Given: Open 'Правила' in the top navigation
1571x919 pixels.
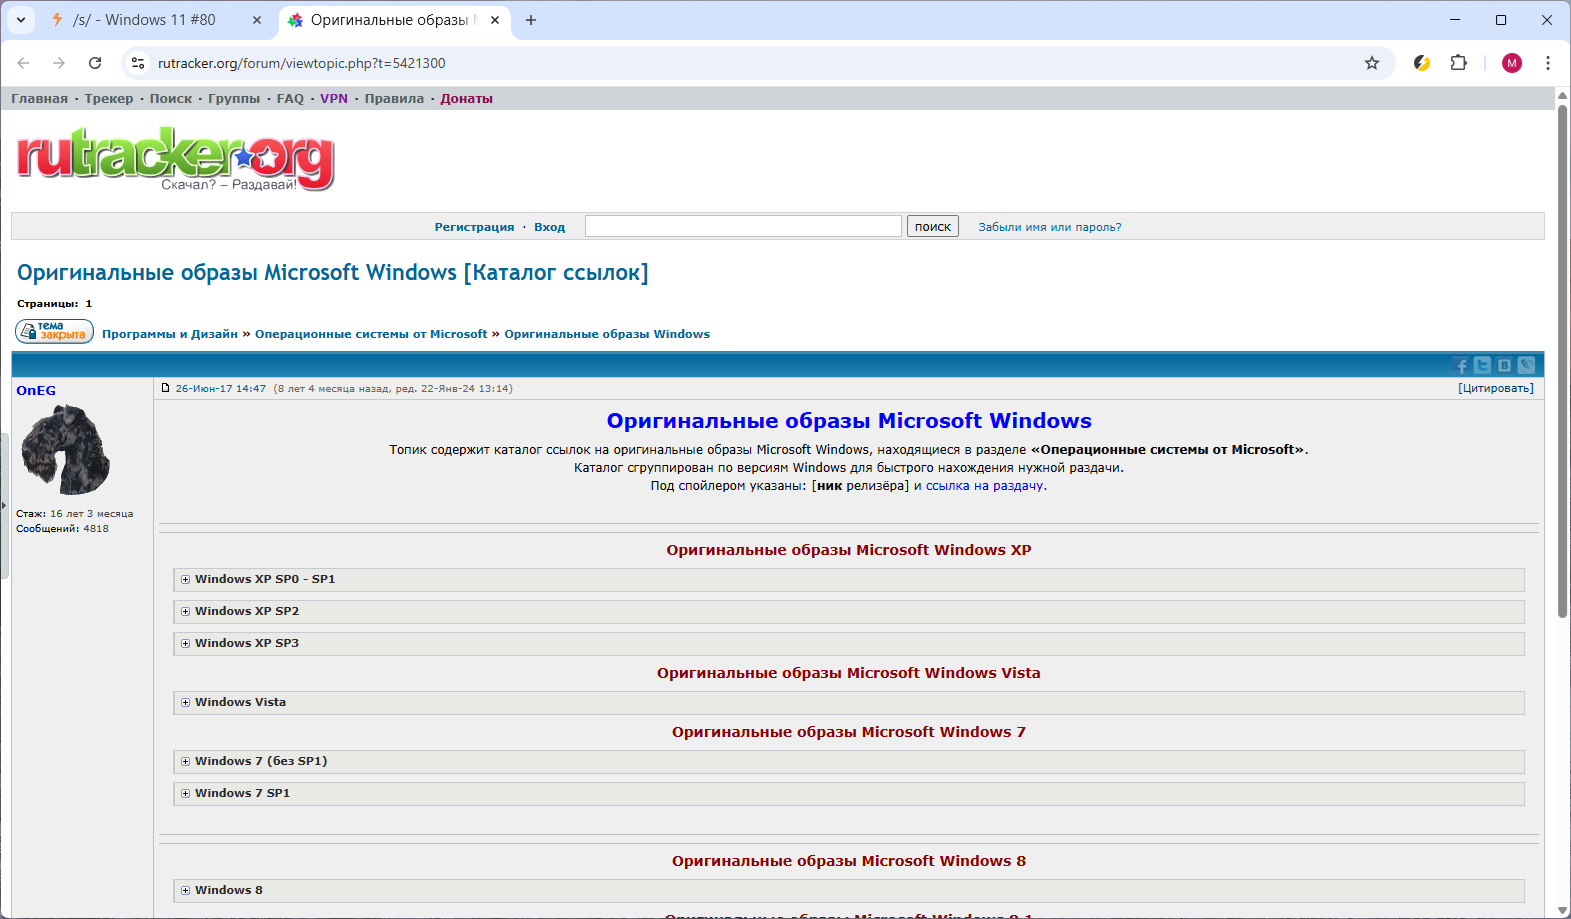Looking at the screenshot, I should click(394, 99).
